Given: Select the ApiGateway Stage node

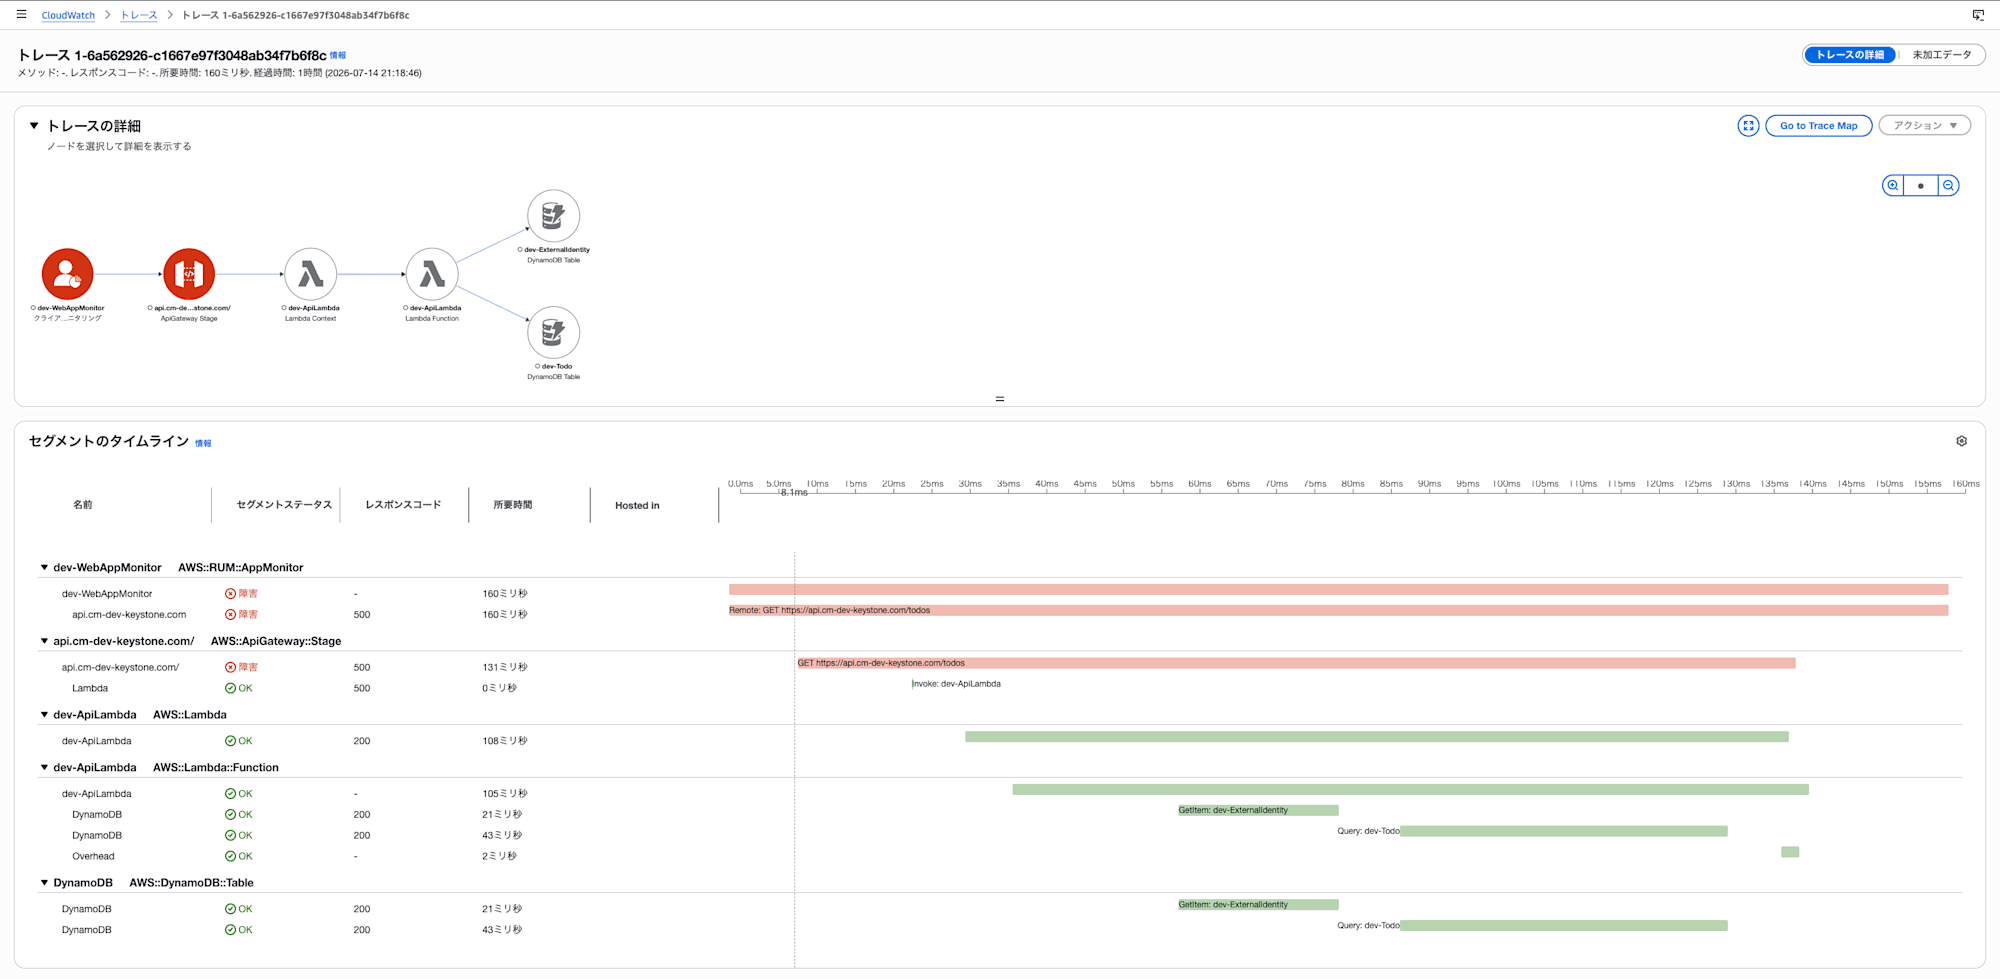Looking at the screenshot, I should coord(189,274).
